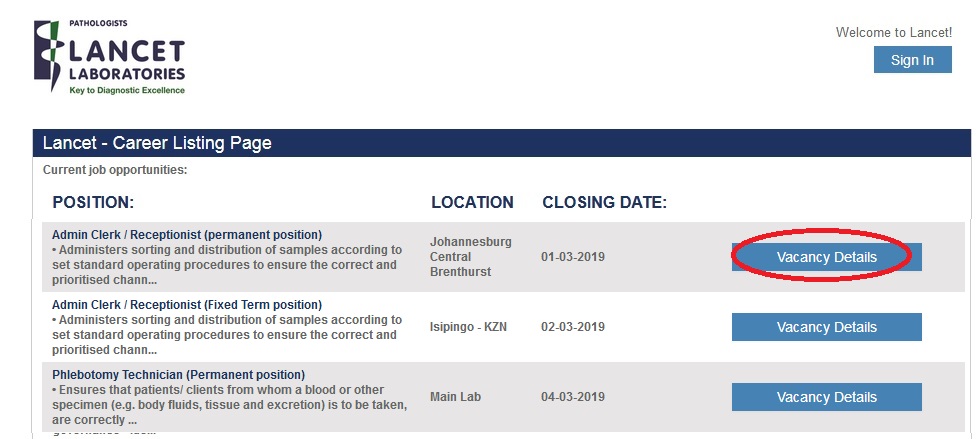Click the 02-03-2019 closing date
The width and height of the screenshot is (978, 439).
click(572, 327)
